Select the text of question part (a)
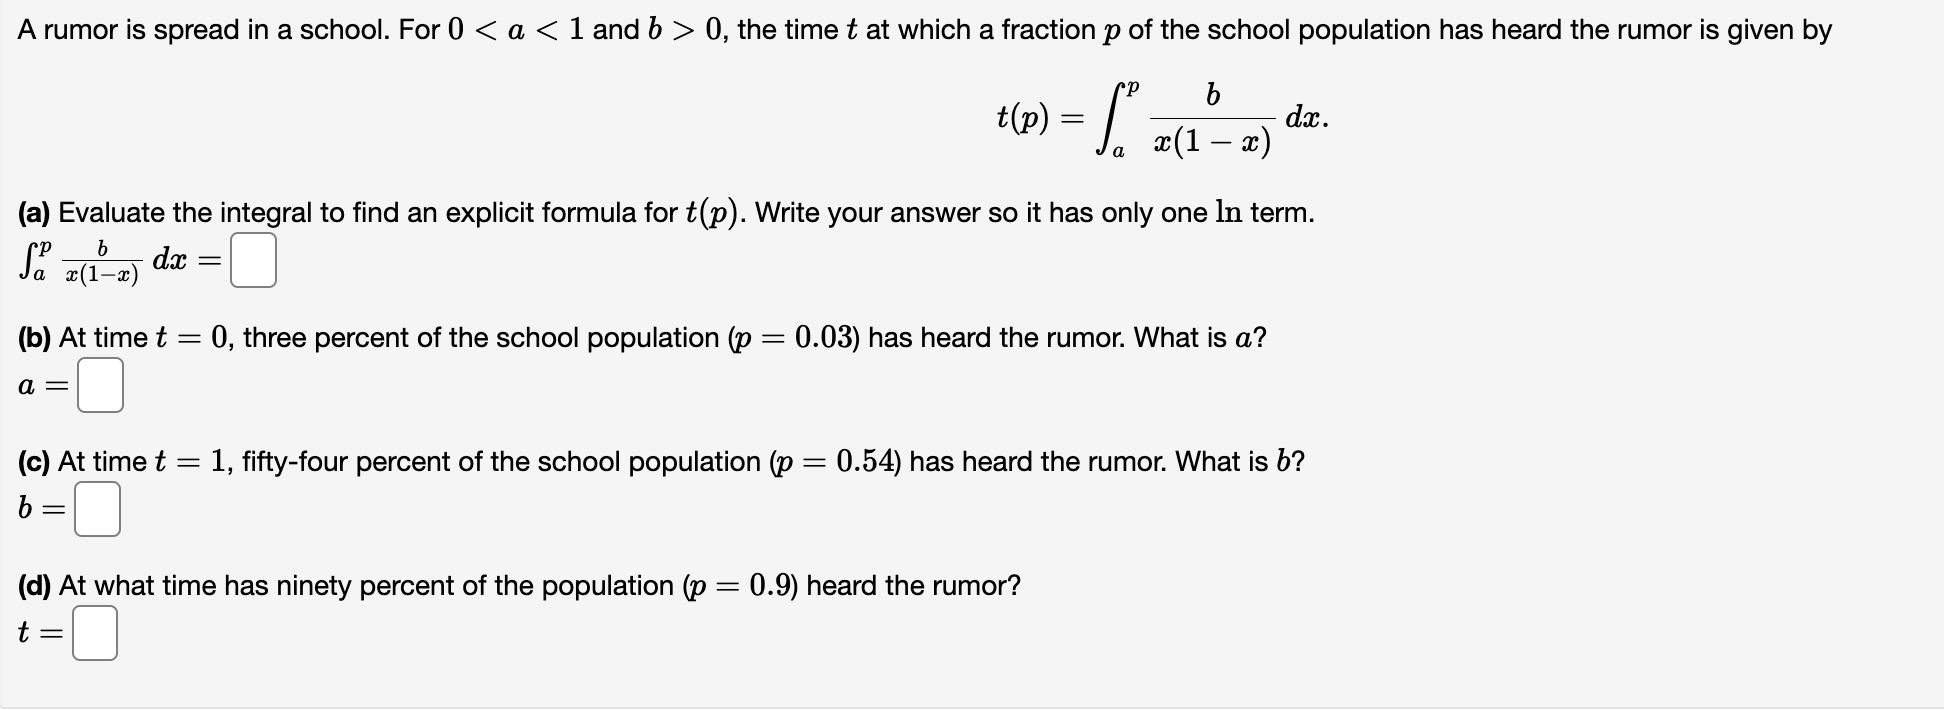1944x710 pixels. click(665, 212)
